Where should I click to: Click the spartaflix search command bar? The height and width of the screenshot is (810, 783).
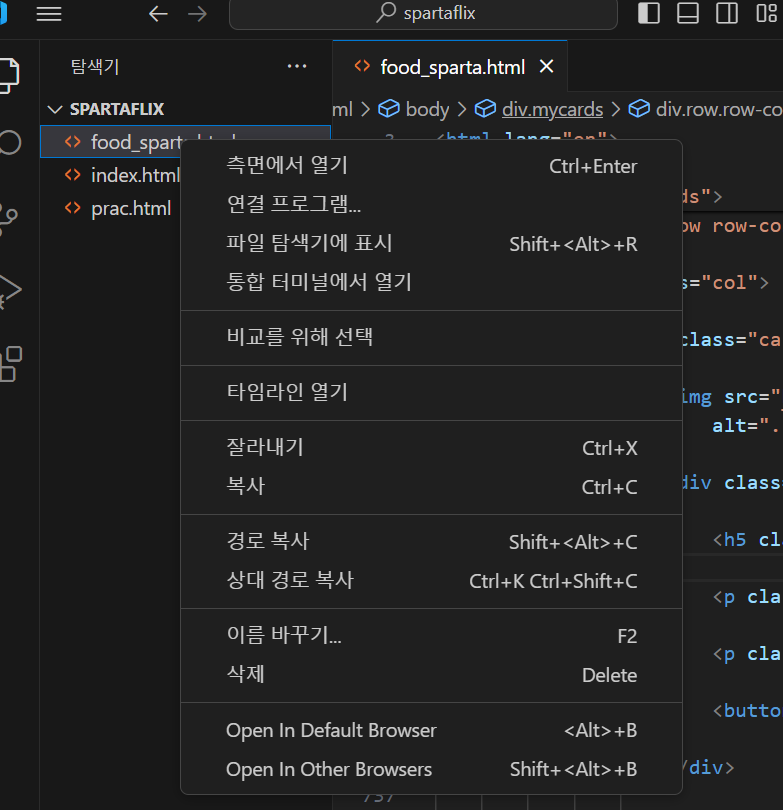[424, 14]
